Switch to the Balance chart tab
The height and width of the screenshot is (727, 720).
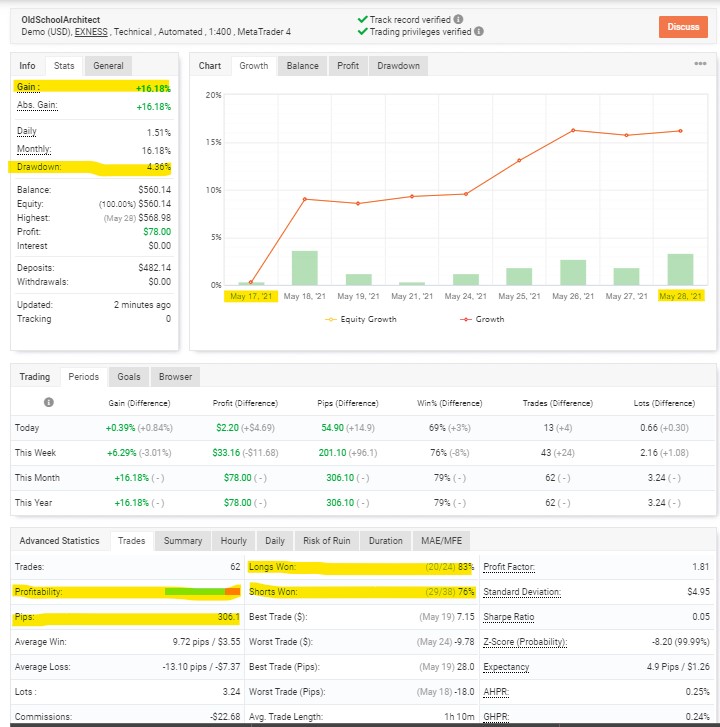302,66
